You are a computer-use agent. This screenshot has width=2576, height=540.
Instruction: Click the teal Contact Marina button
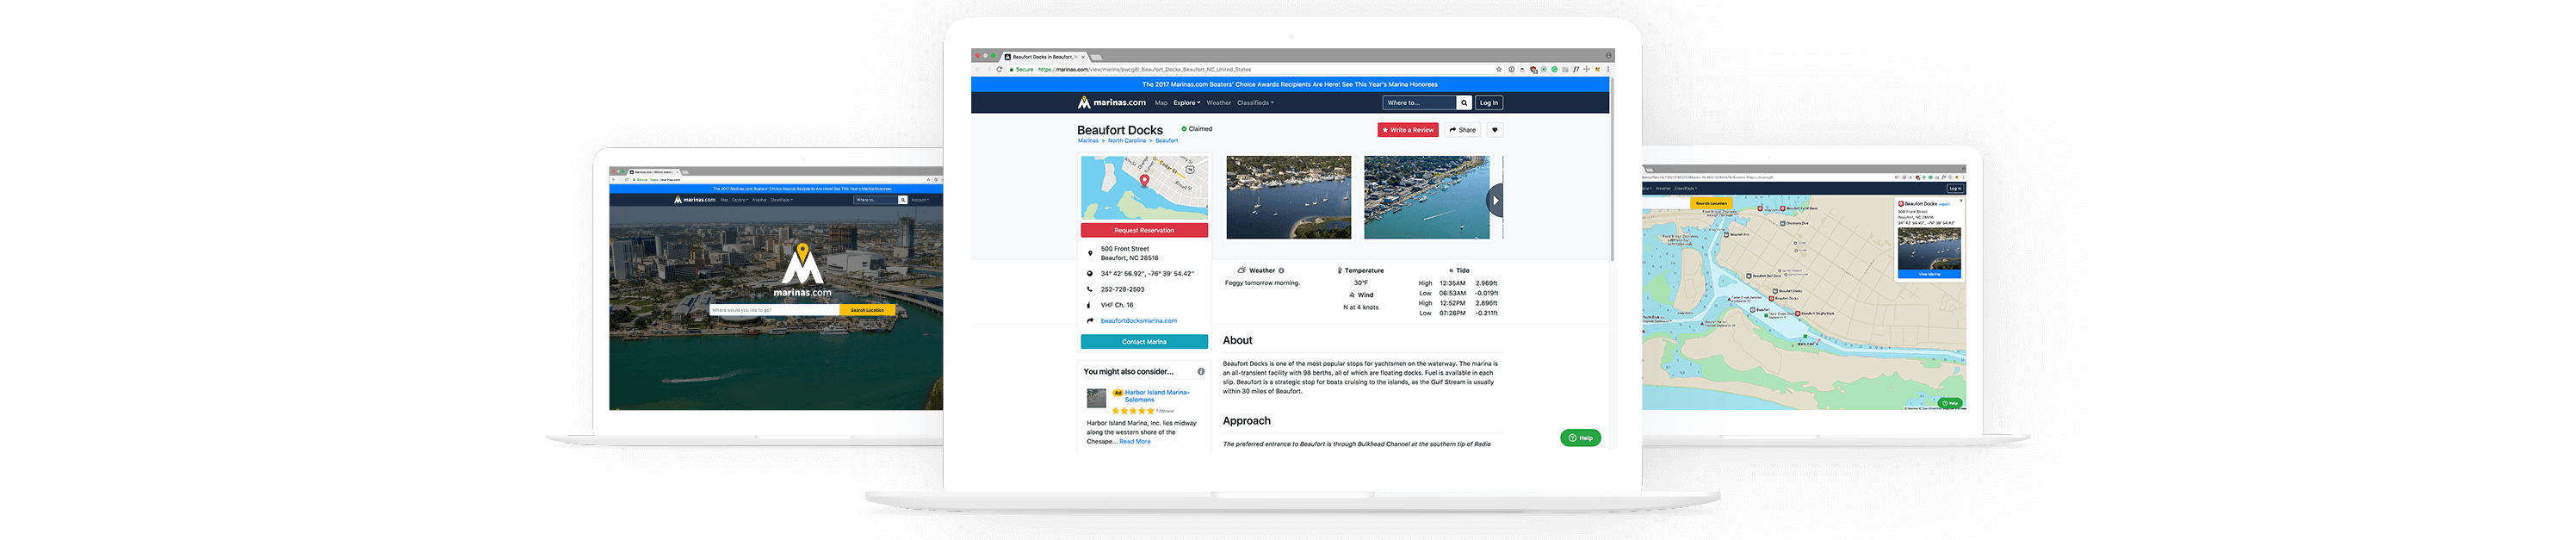pos(1144,342)
